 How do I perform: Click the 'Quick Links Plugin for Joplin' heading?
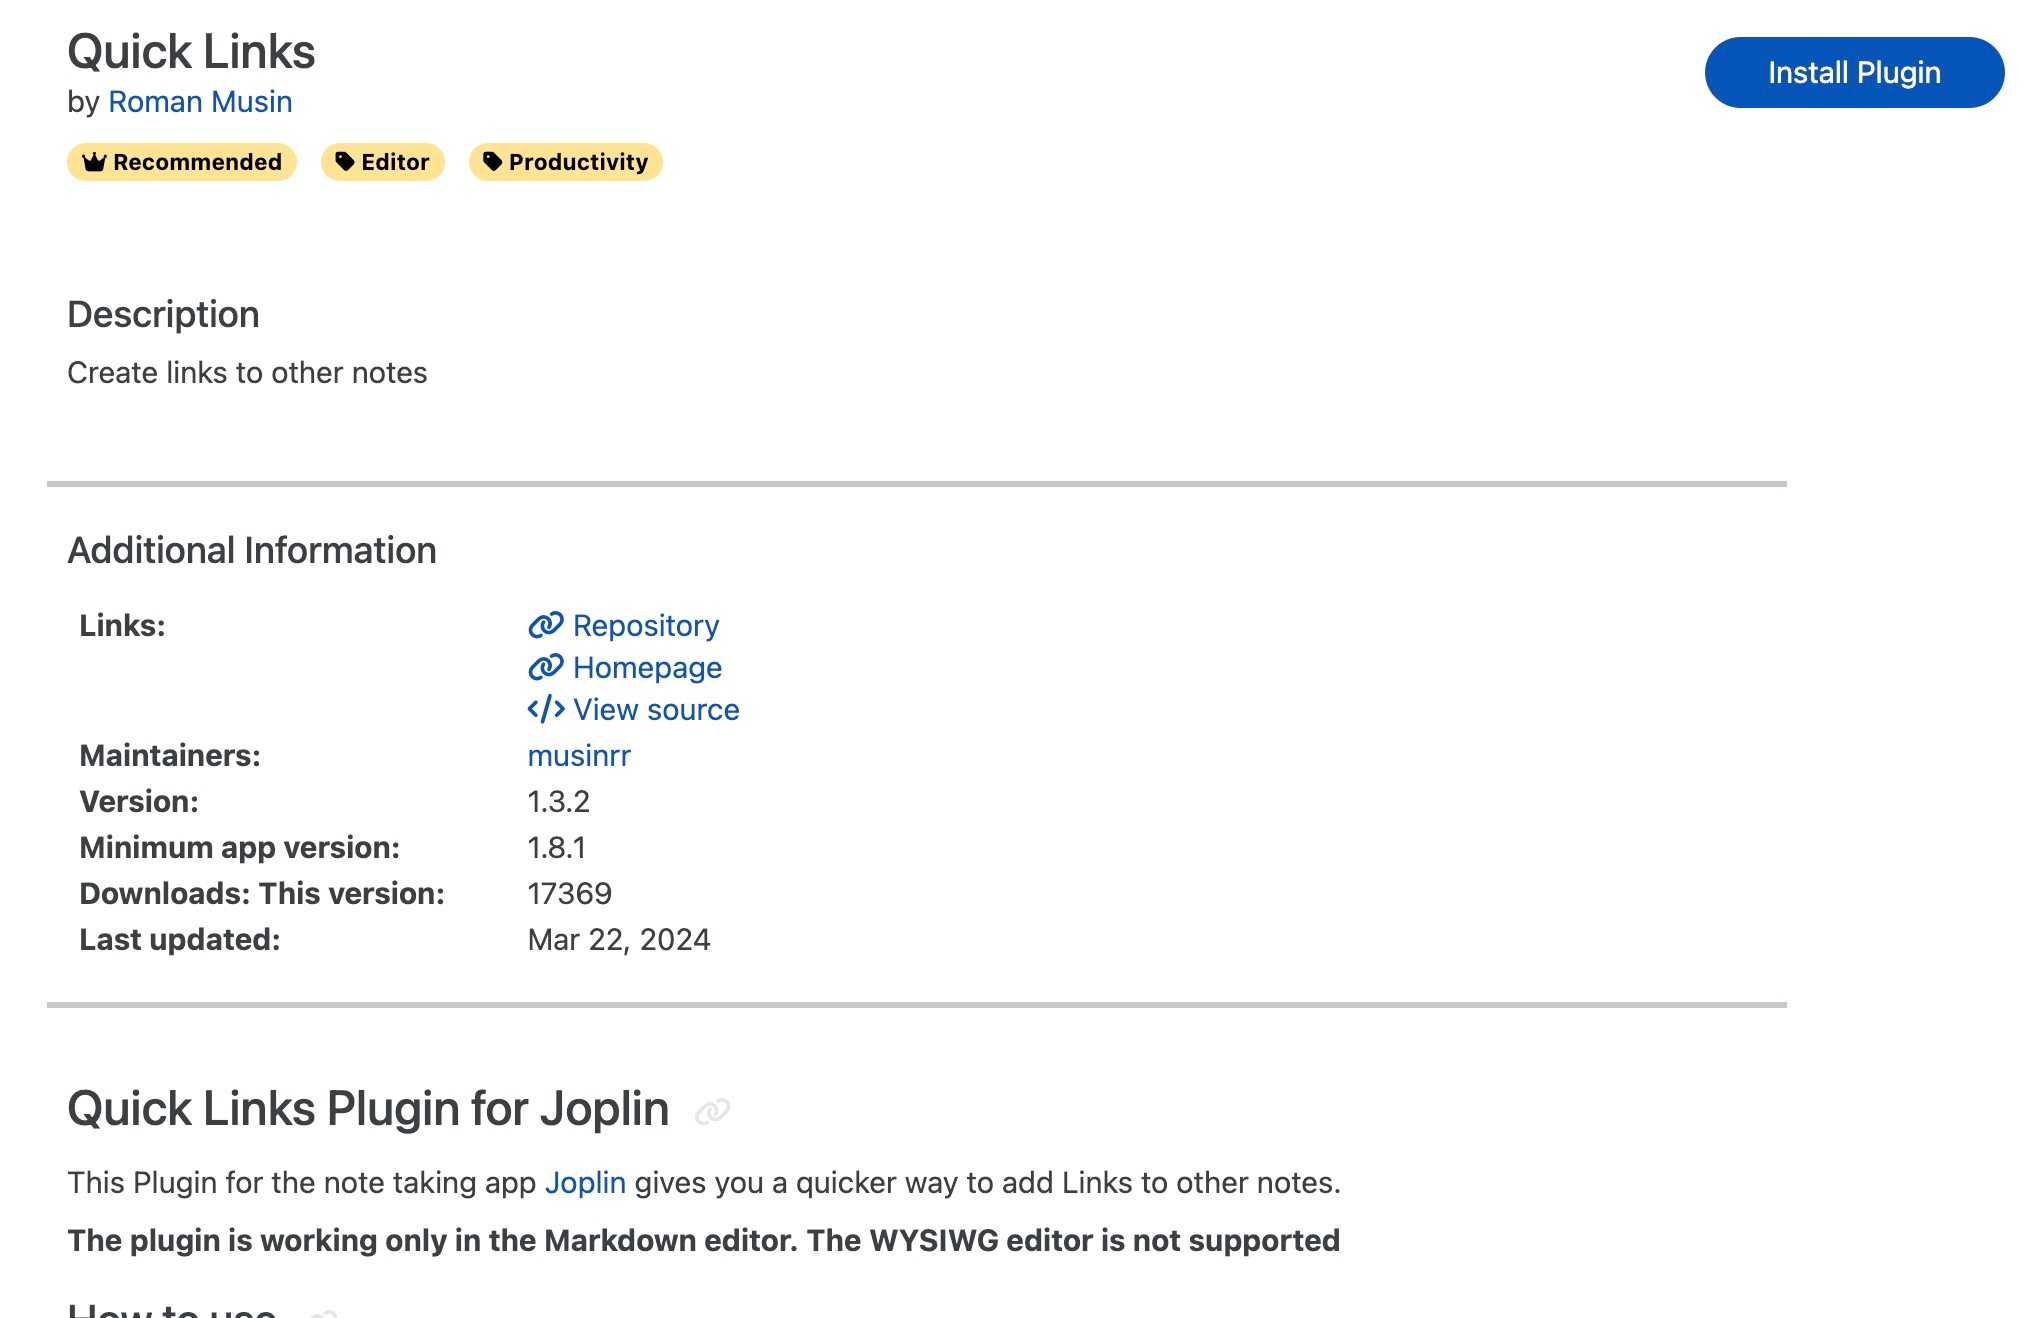point(368,1108)
